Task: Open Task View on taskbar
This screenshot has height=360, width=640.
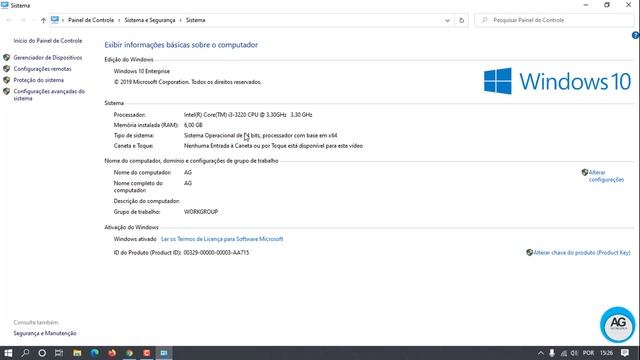Action: 59,353
